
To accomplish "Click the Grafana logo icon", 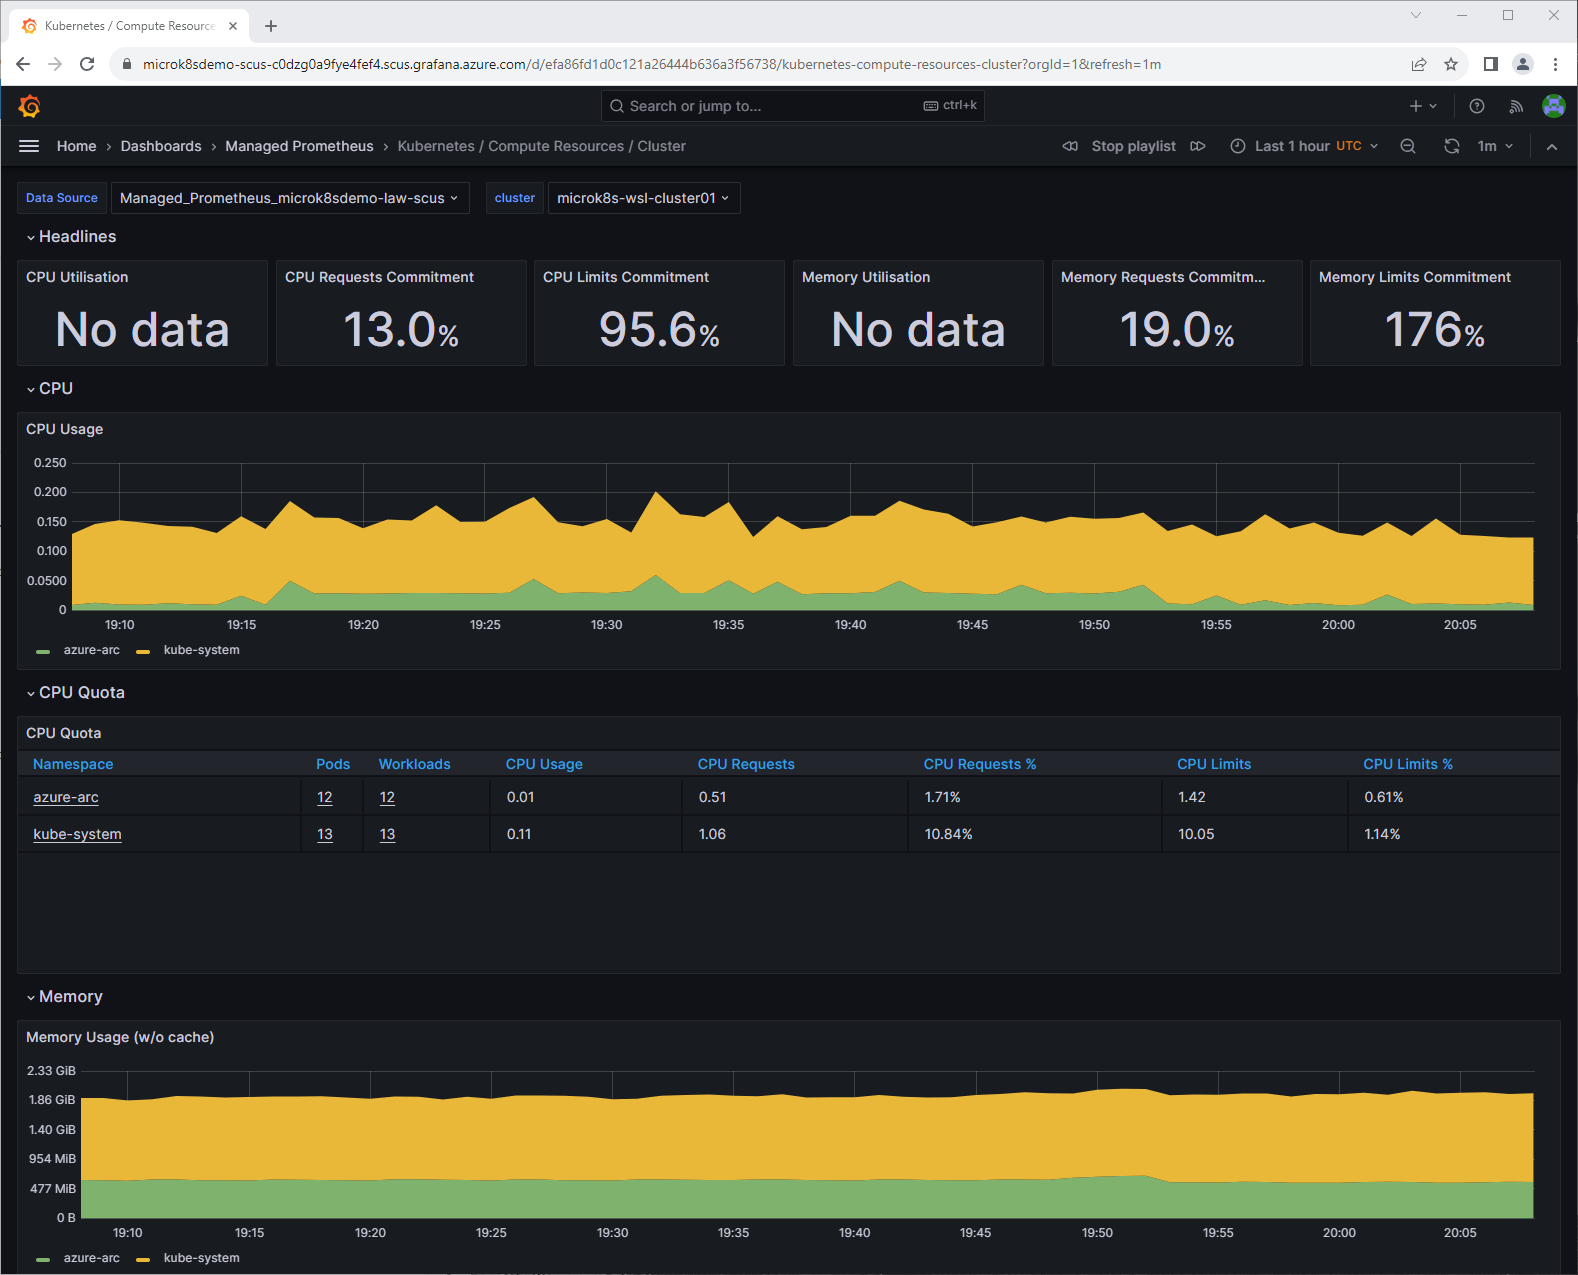I will (30, 106).
